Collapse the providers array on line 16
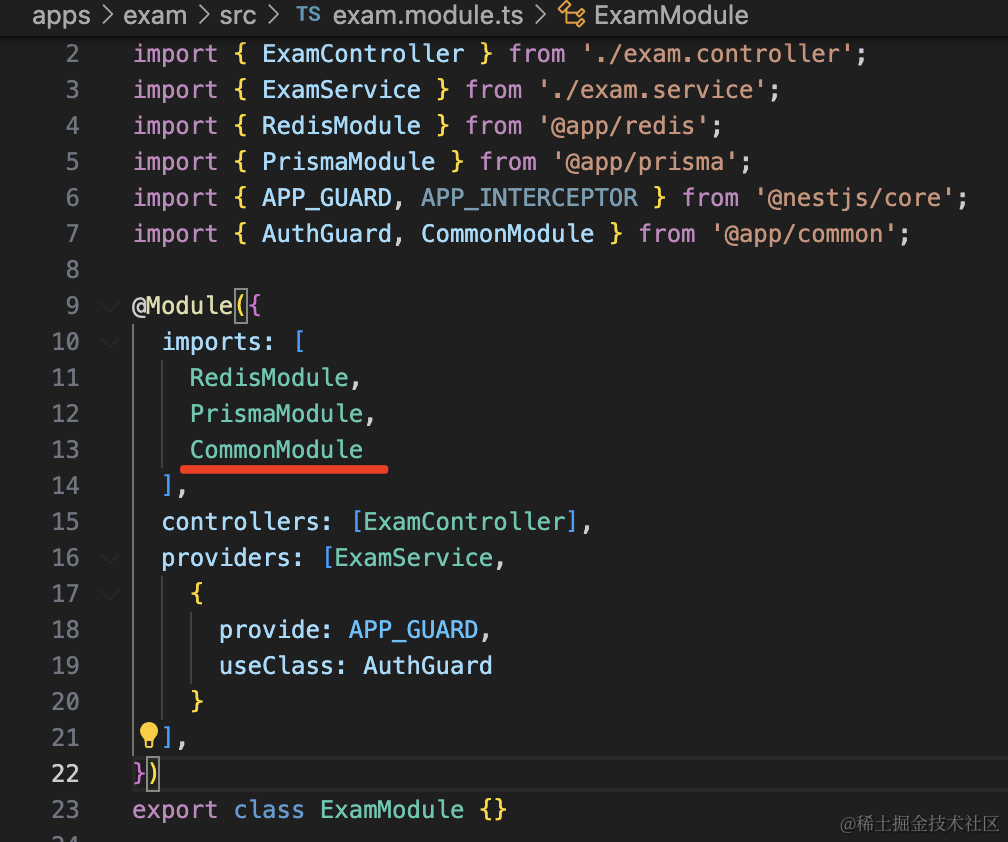 110,558
